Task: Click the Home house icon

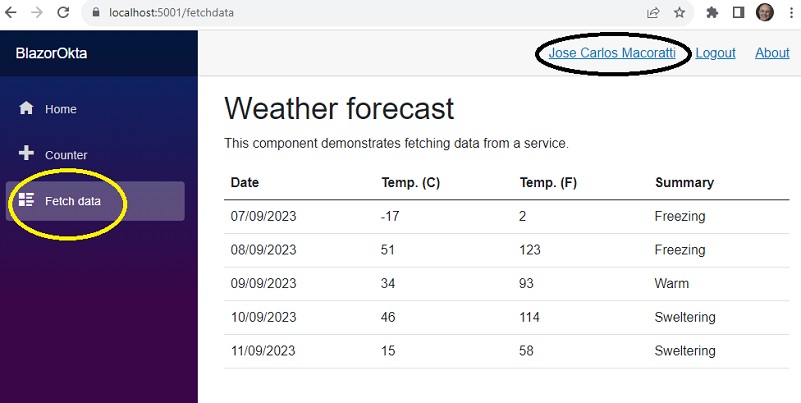Action: [x=26, y=108]
